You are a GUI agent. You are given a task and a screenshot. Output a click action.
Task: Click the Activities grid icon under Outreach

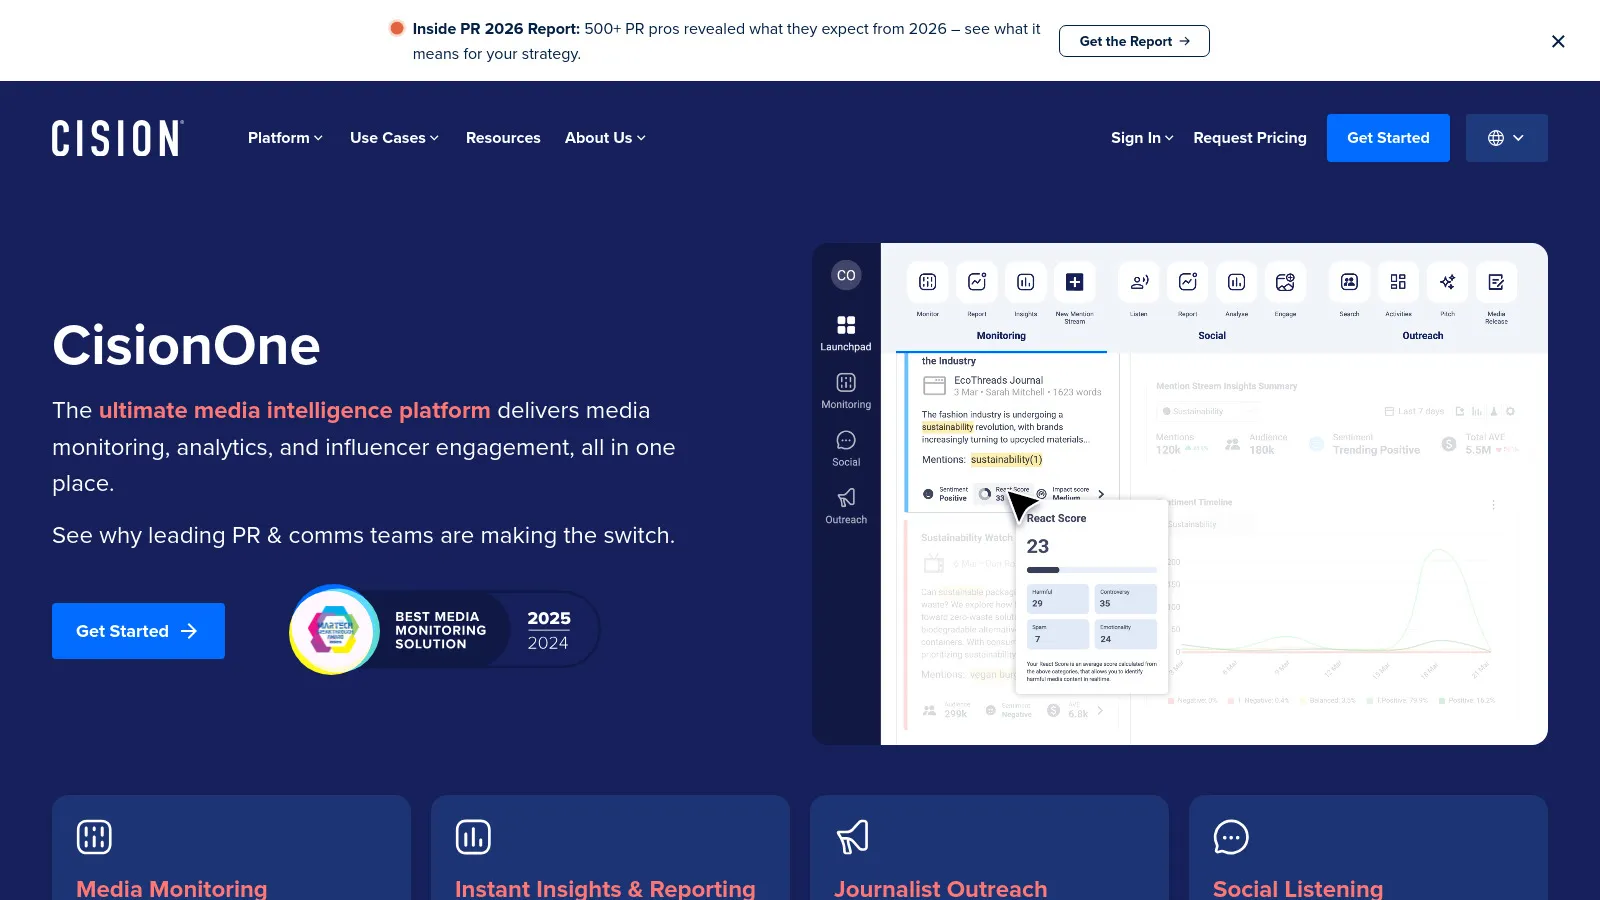(x=1398, y=282)
